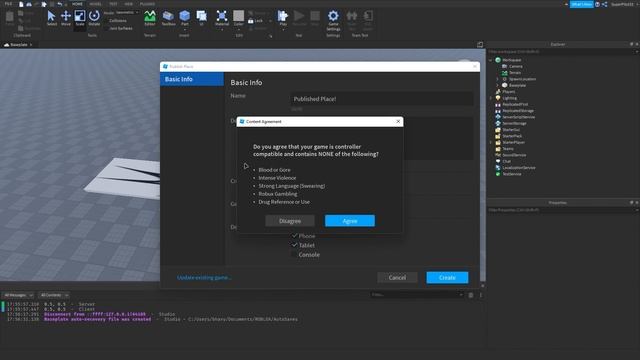Click the Camera icon in Explorer
Screen dimensions: 640x360
pyautogui.click(x=504, y=66)
